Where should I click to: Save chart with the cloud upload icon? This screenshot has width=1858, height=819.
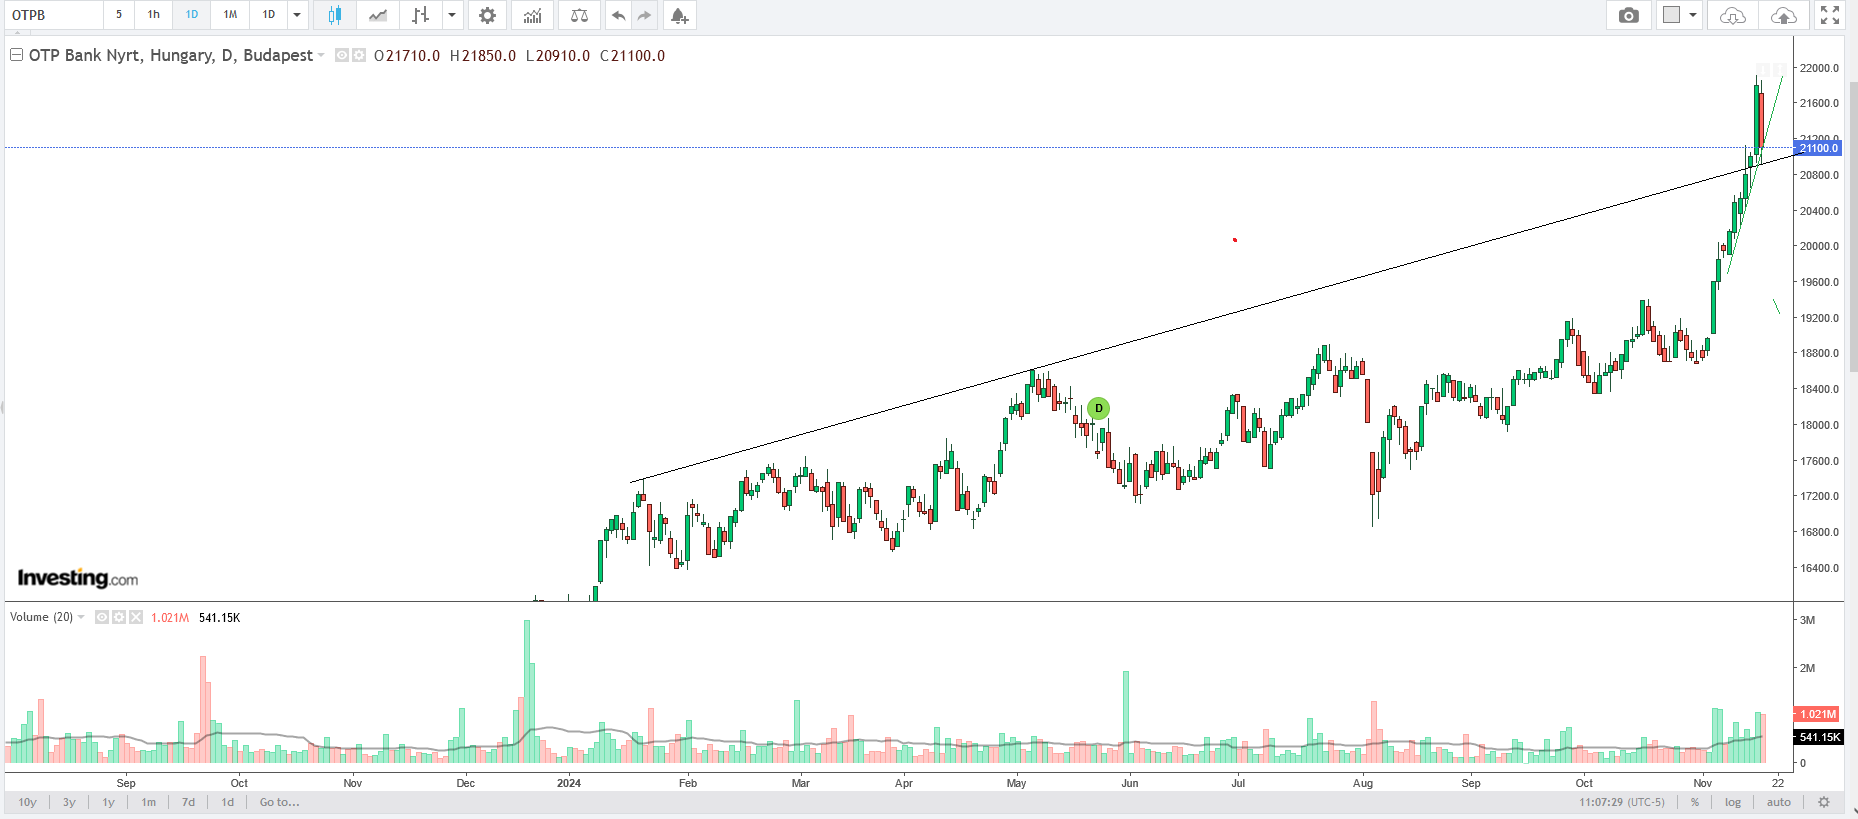click(1783, 15)
